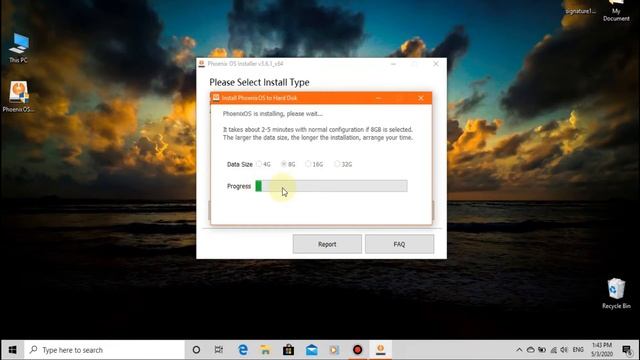The width and height of the screenshot is (640, 360).
Task: Open Cortana from the taskbar
Action: click(196, 350)
